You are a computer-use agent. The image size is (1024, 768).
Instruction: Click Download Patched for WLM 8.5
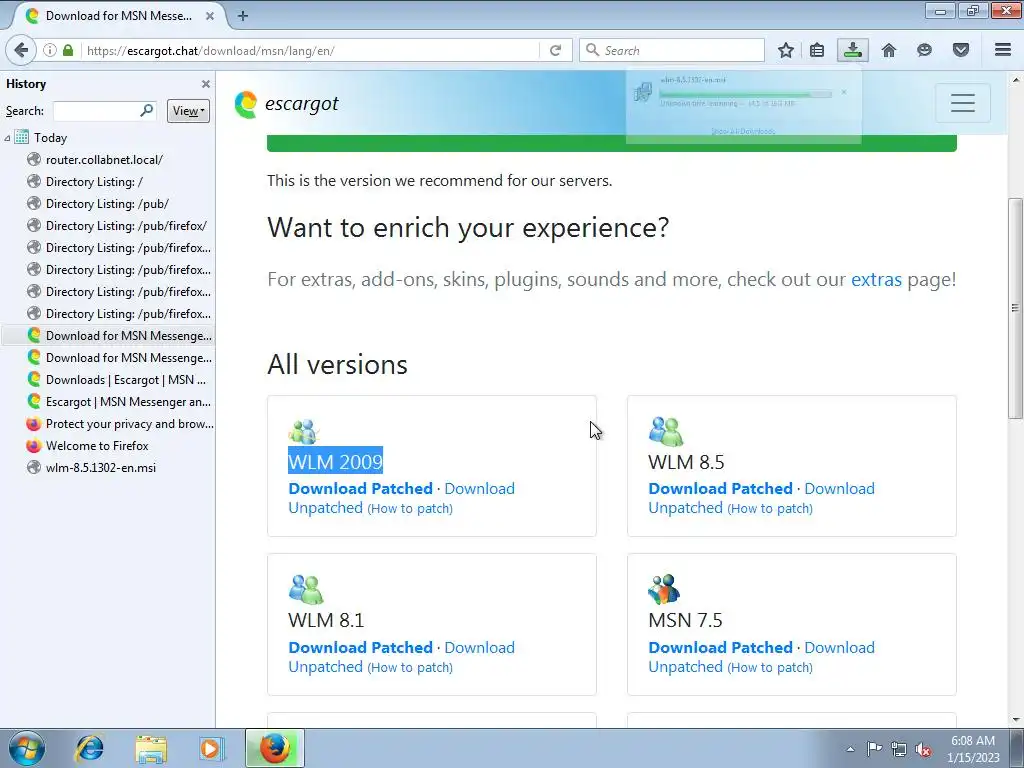pyautogui.click(x=720, y=488)
